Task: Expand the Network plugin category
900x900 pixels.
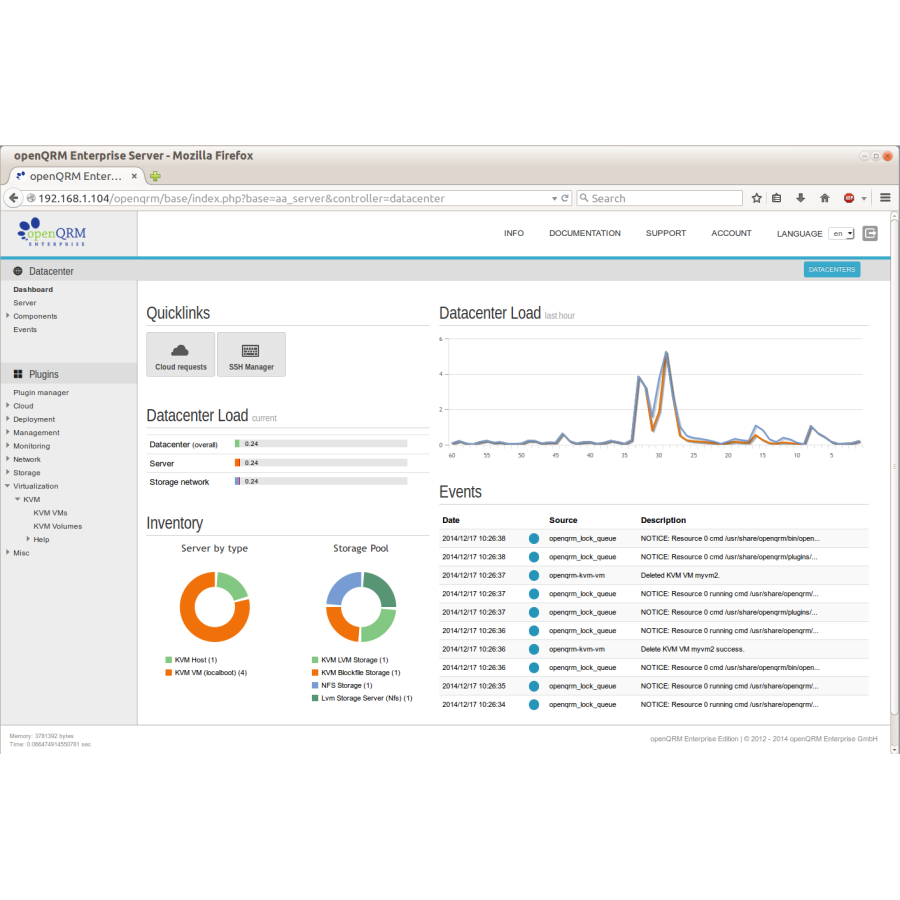Action: click(7, 459)
